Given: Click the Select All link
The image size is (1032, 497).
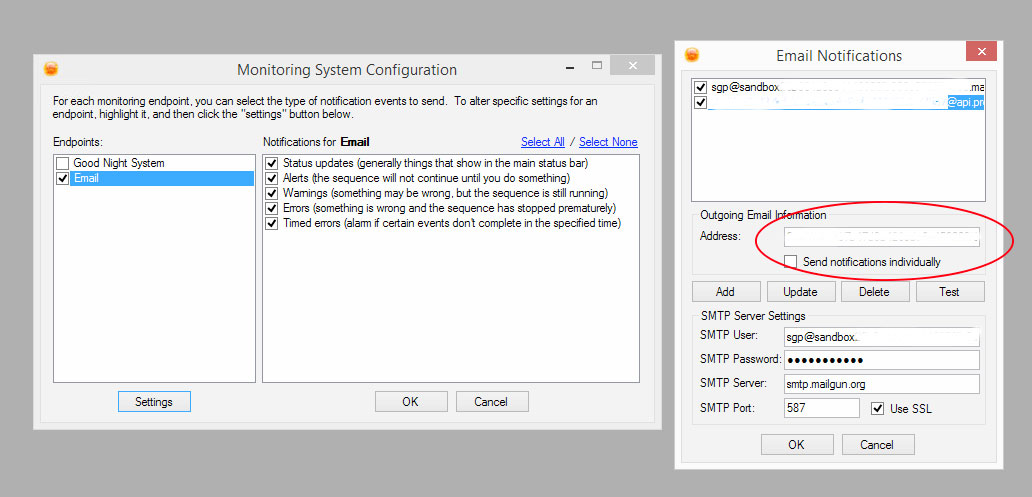Looking at the screenshot, I should pos(542,142).
